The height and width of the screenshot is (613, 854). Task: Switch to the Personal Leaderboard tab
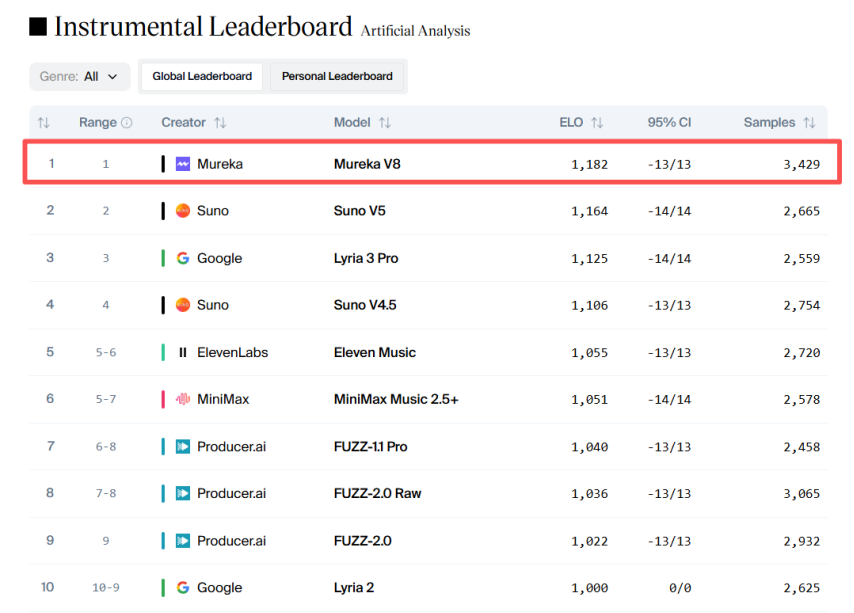coord(337,76)
